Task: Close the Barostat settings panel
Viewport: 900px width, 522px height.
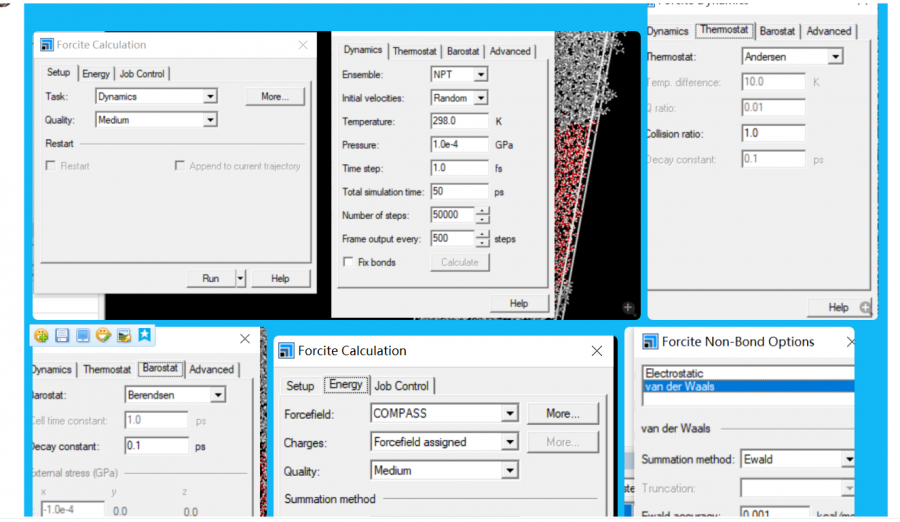Action: (245, 339)
